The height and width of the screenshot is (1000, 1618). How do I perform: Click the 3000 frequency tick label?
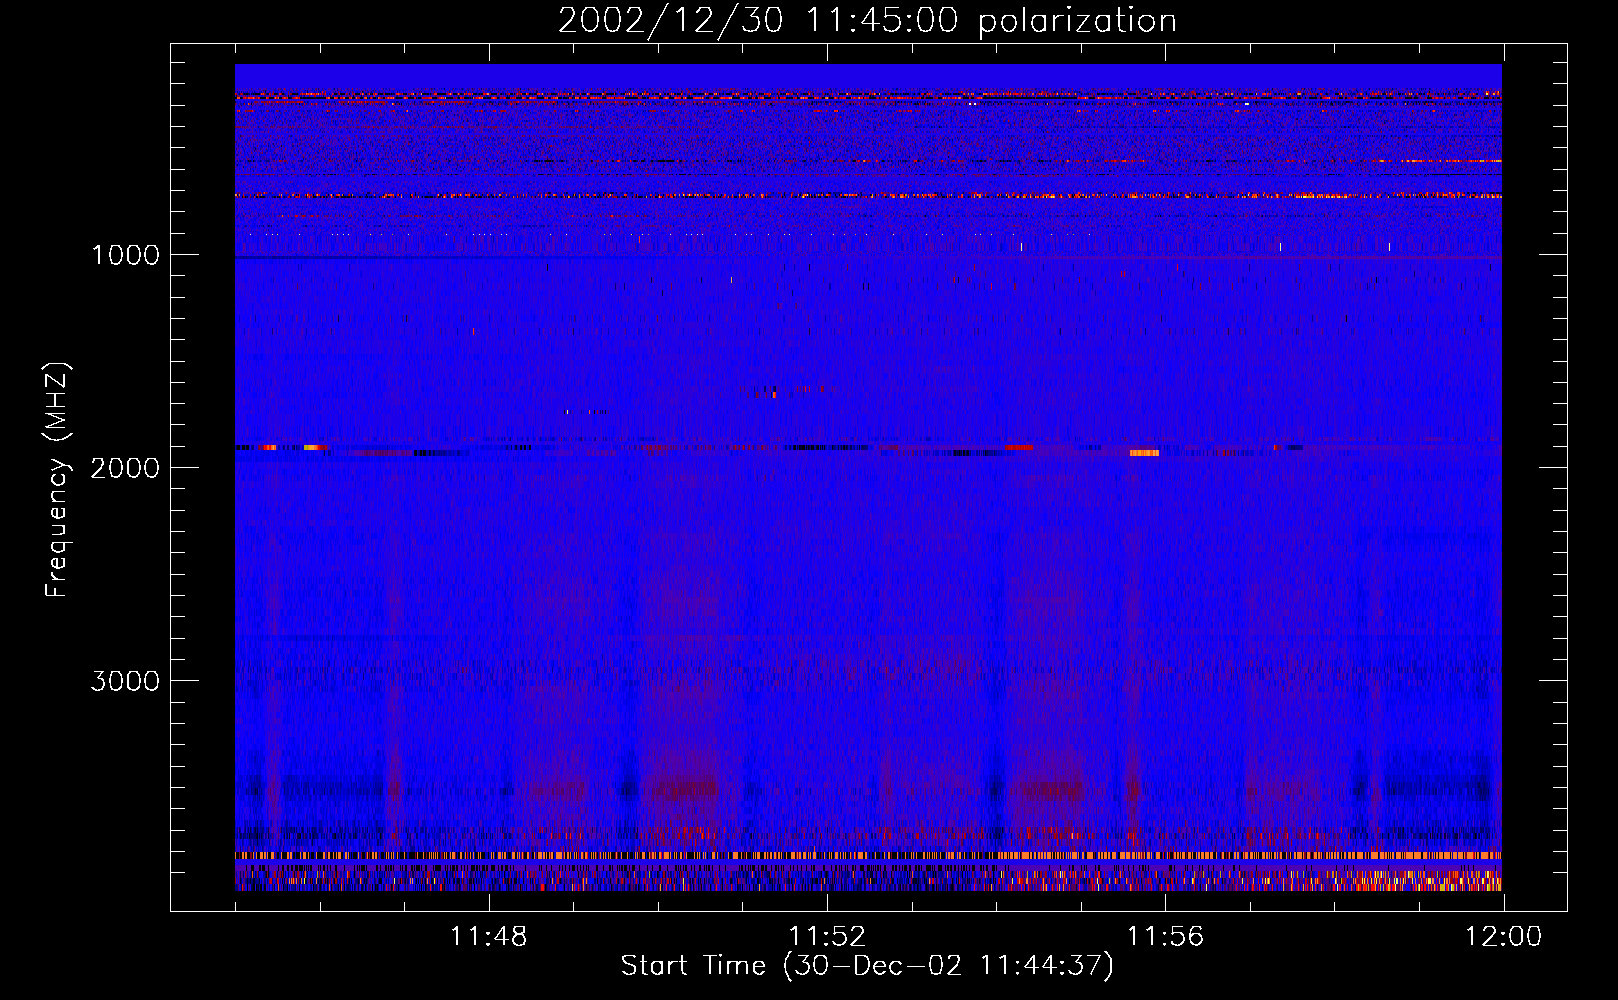point(125,681)
